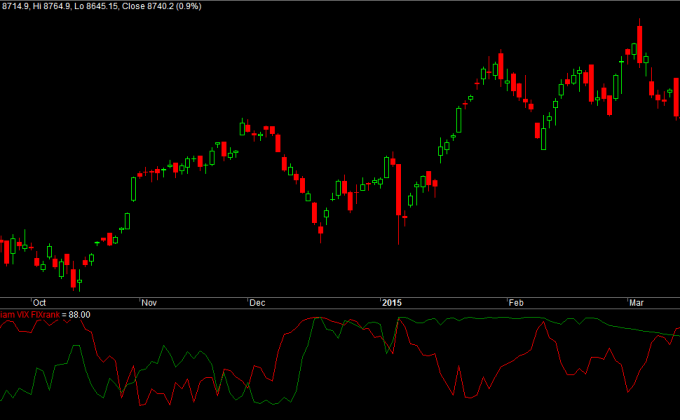Image resolution: width=680 pixels, height=420 pixels.
Task: Click the Oct label on date axis
Action: (39, 303)
